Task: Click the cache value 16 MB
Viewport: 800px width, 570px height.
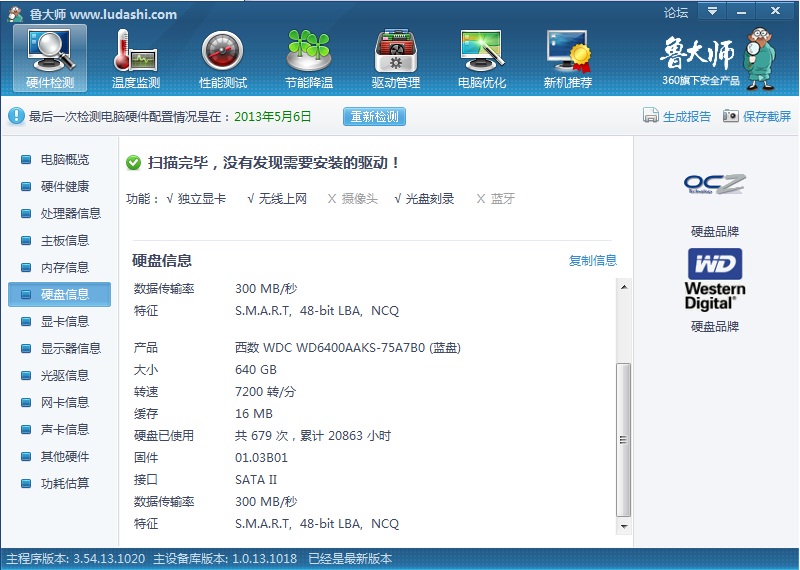Action: [x=254, y=414]
